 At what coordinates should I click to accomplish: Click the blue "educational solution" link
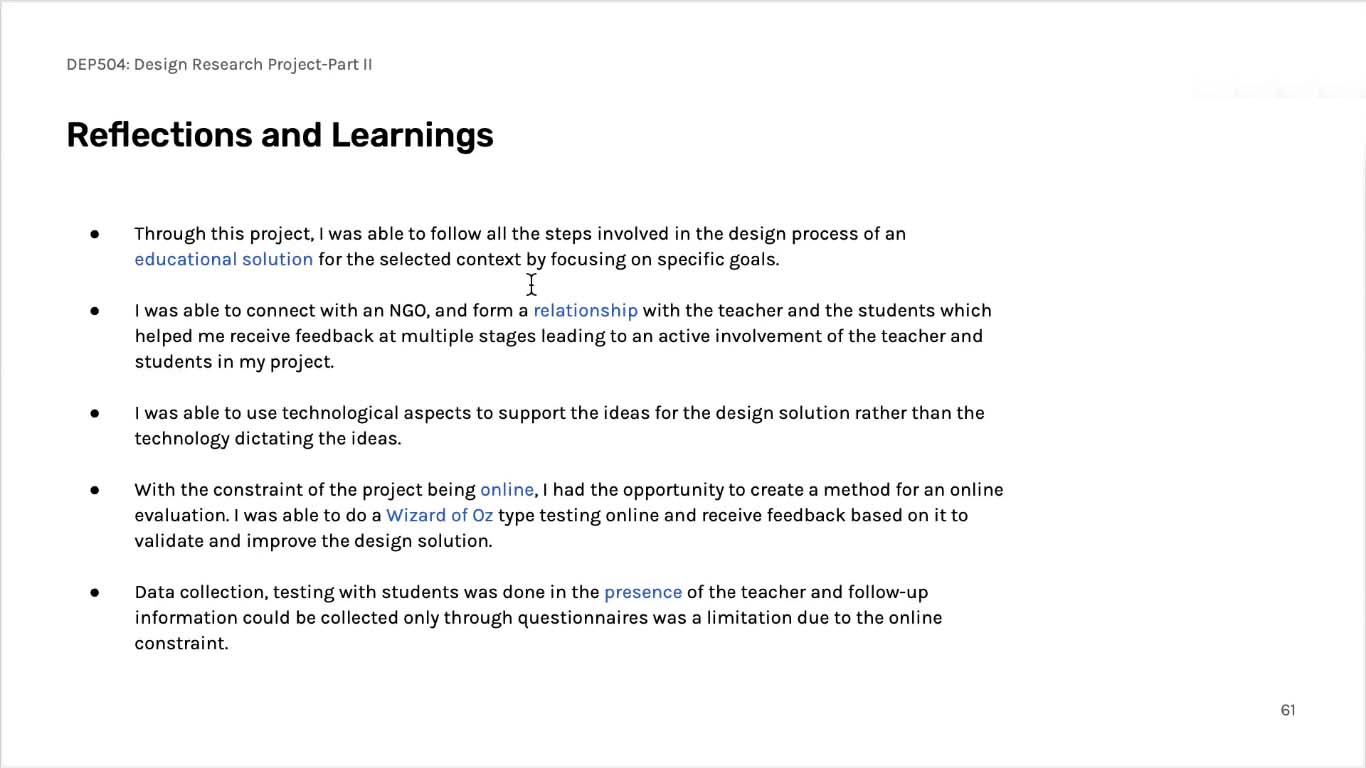pos(224,260)
